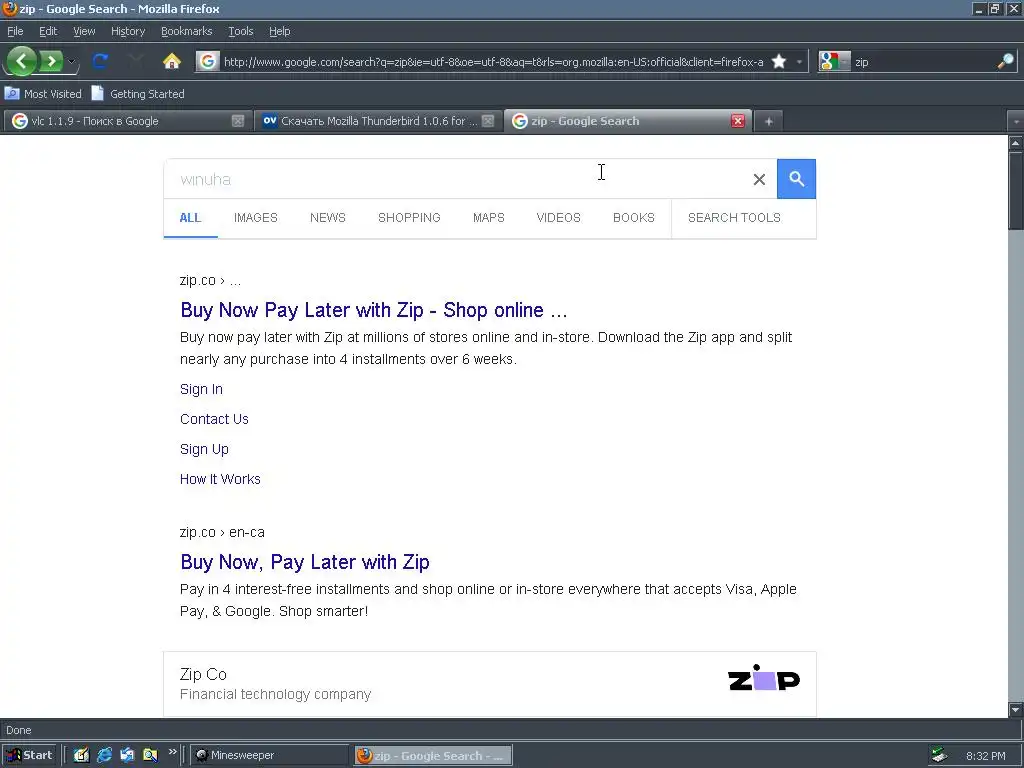Open a new tab with the plus button
Screen dimensions: 1024x768
769,121
